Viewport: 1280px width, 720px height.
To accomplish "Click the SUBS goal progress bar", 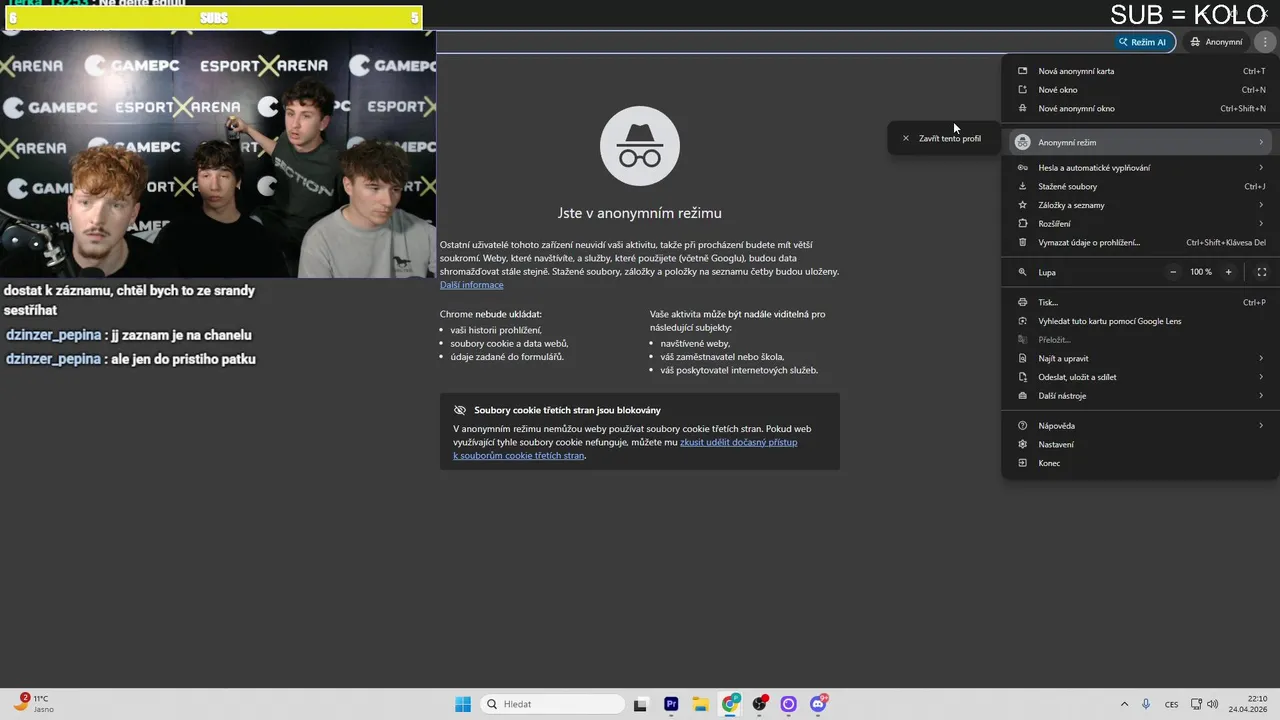I will (x=212, y=18).
